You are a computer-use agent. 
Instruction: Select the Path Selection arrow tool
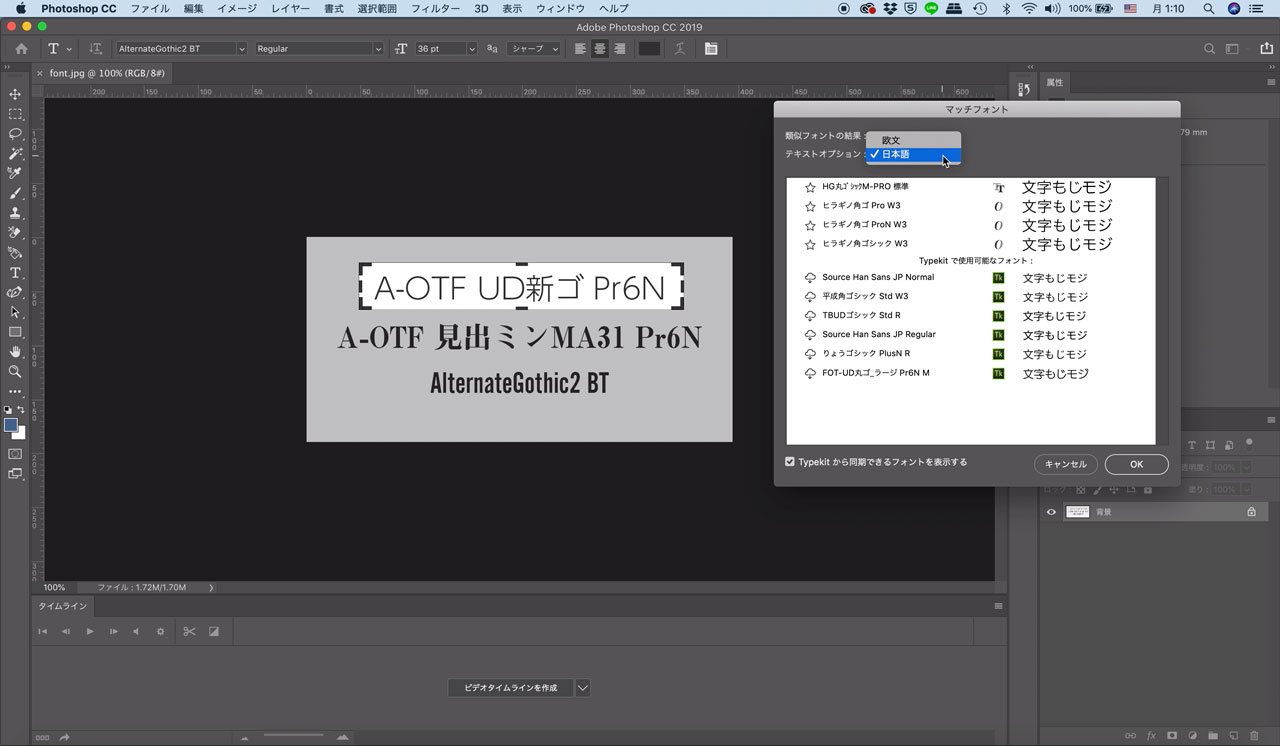coord(15,312)
